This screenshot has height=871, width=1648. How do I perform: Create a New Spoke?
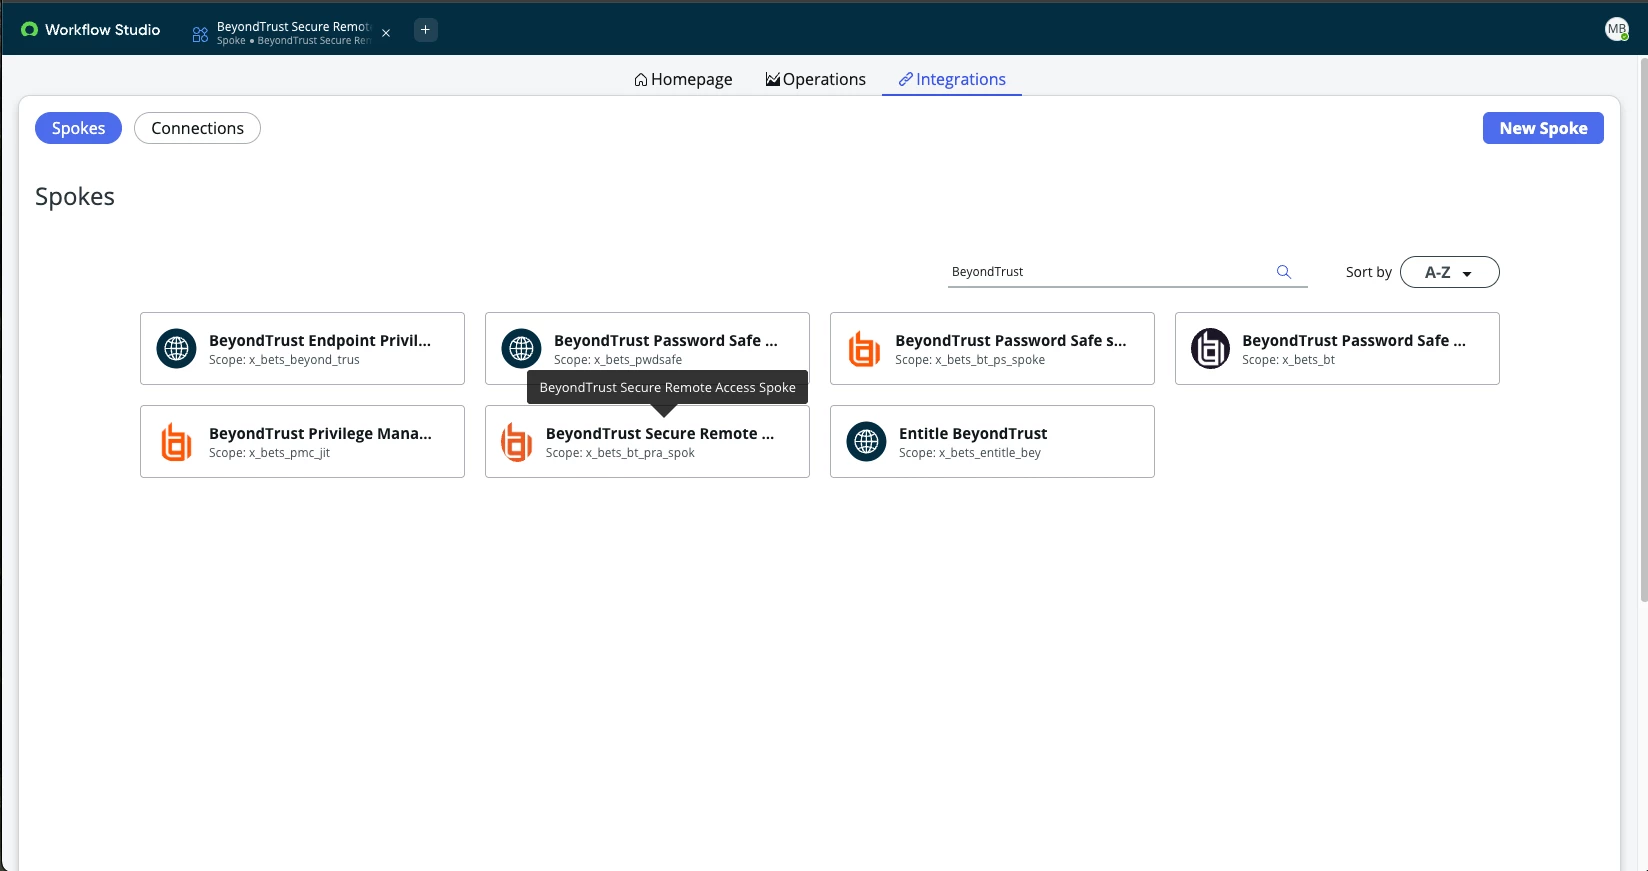[x=1543, y=128]
